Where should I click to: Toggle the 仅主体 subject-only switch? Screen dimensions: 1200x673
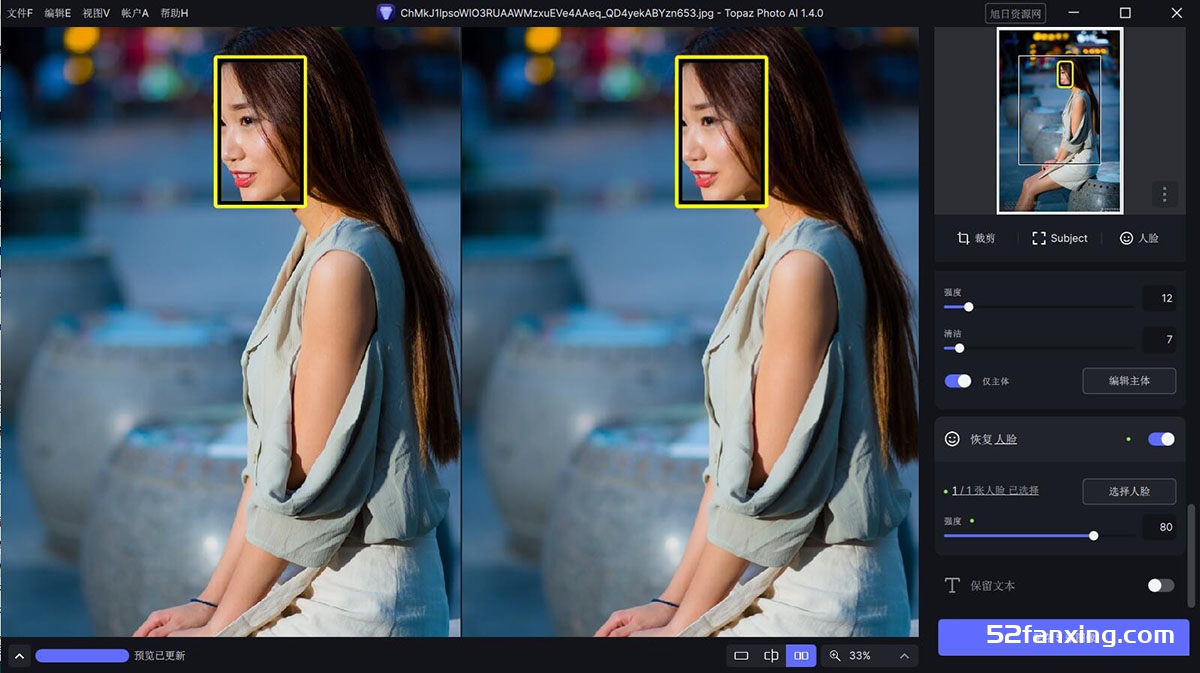pos(958,381)
